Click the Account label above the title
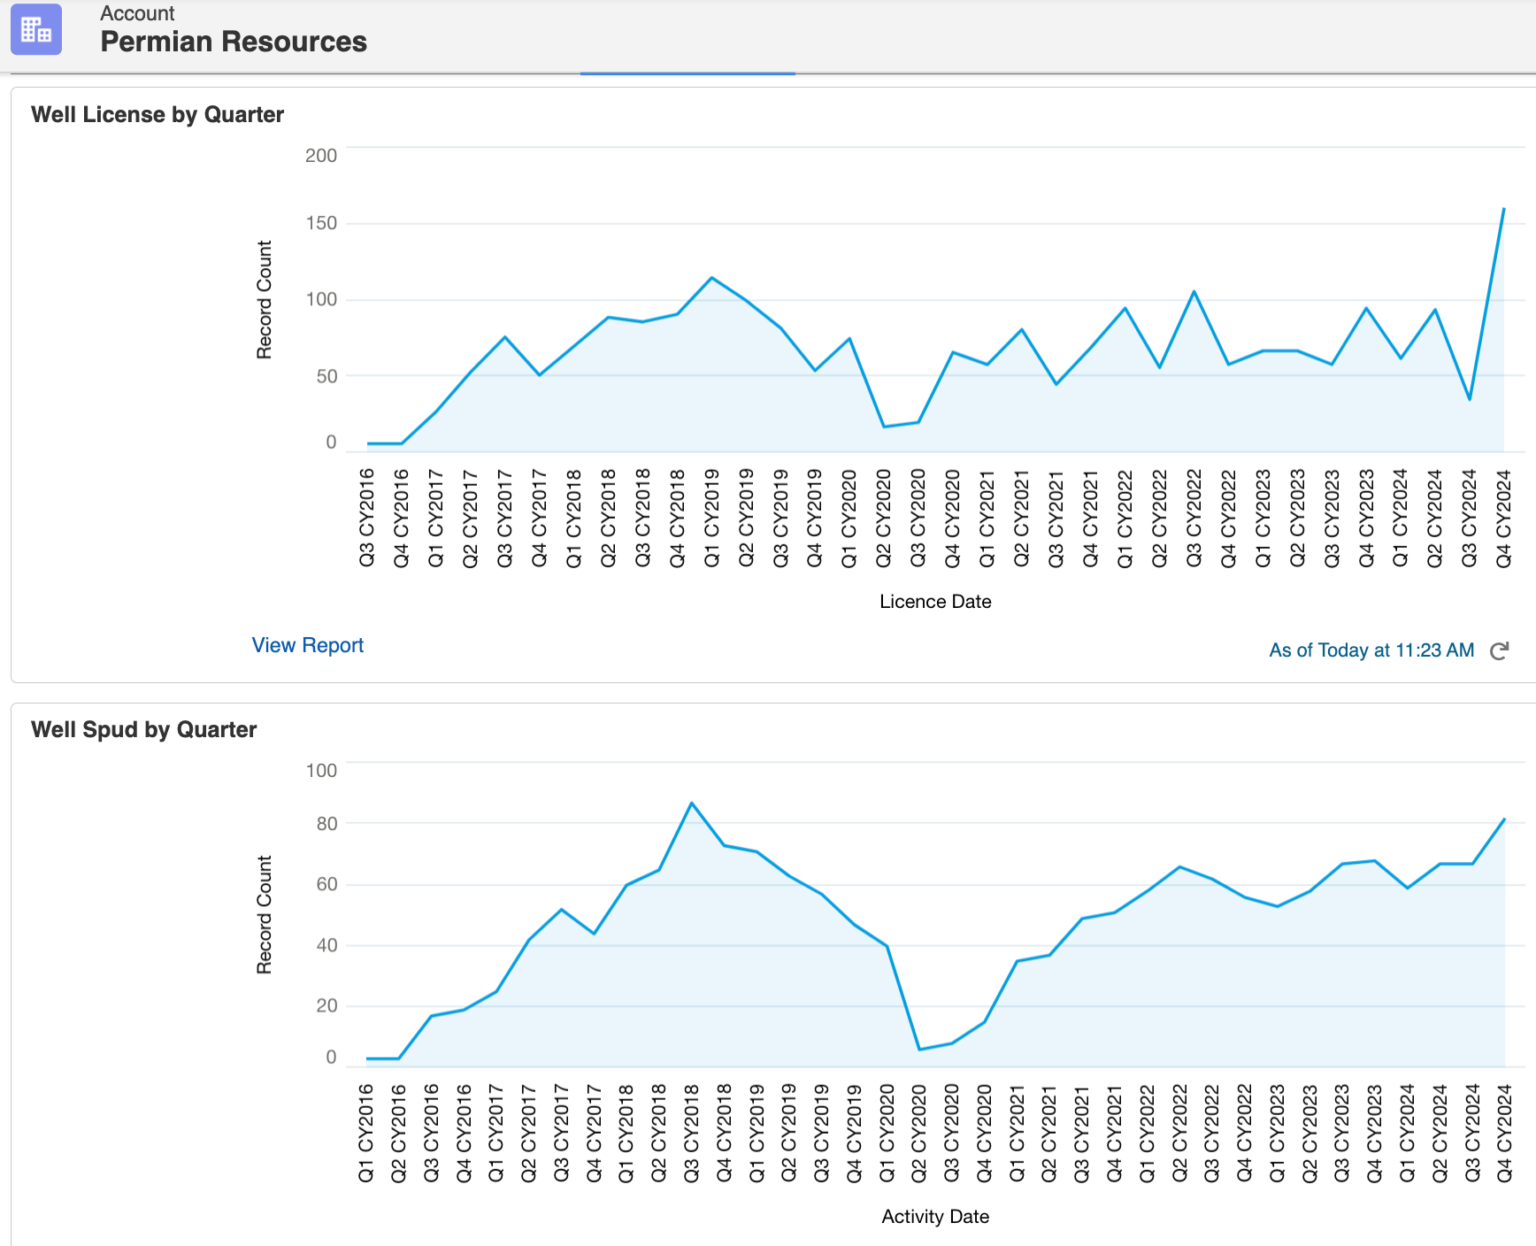Viewport: 1536px width, 1246px height. (x=137, y=13)
